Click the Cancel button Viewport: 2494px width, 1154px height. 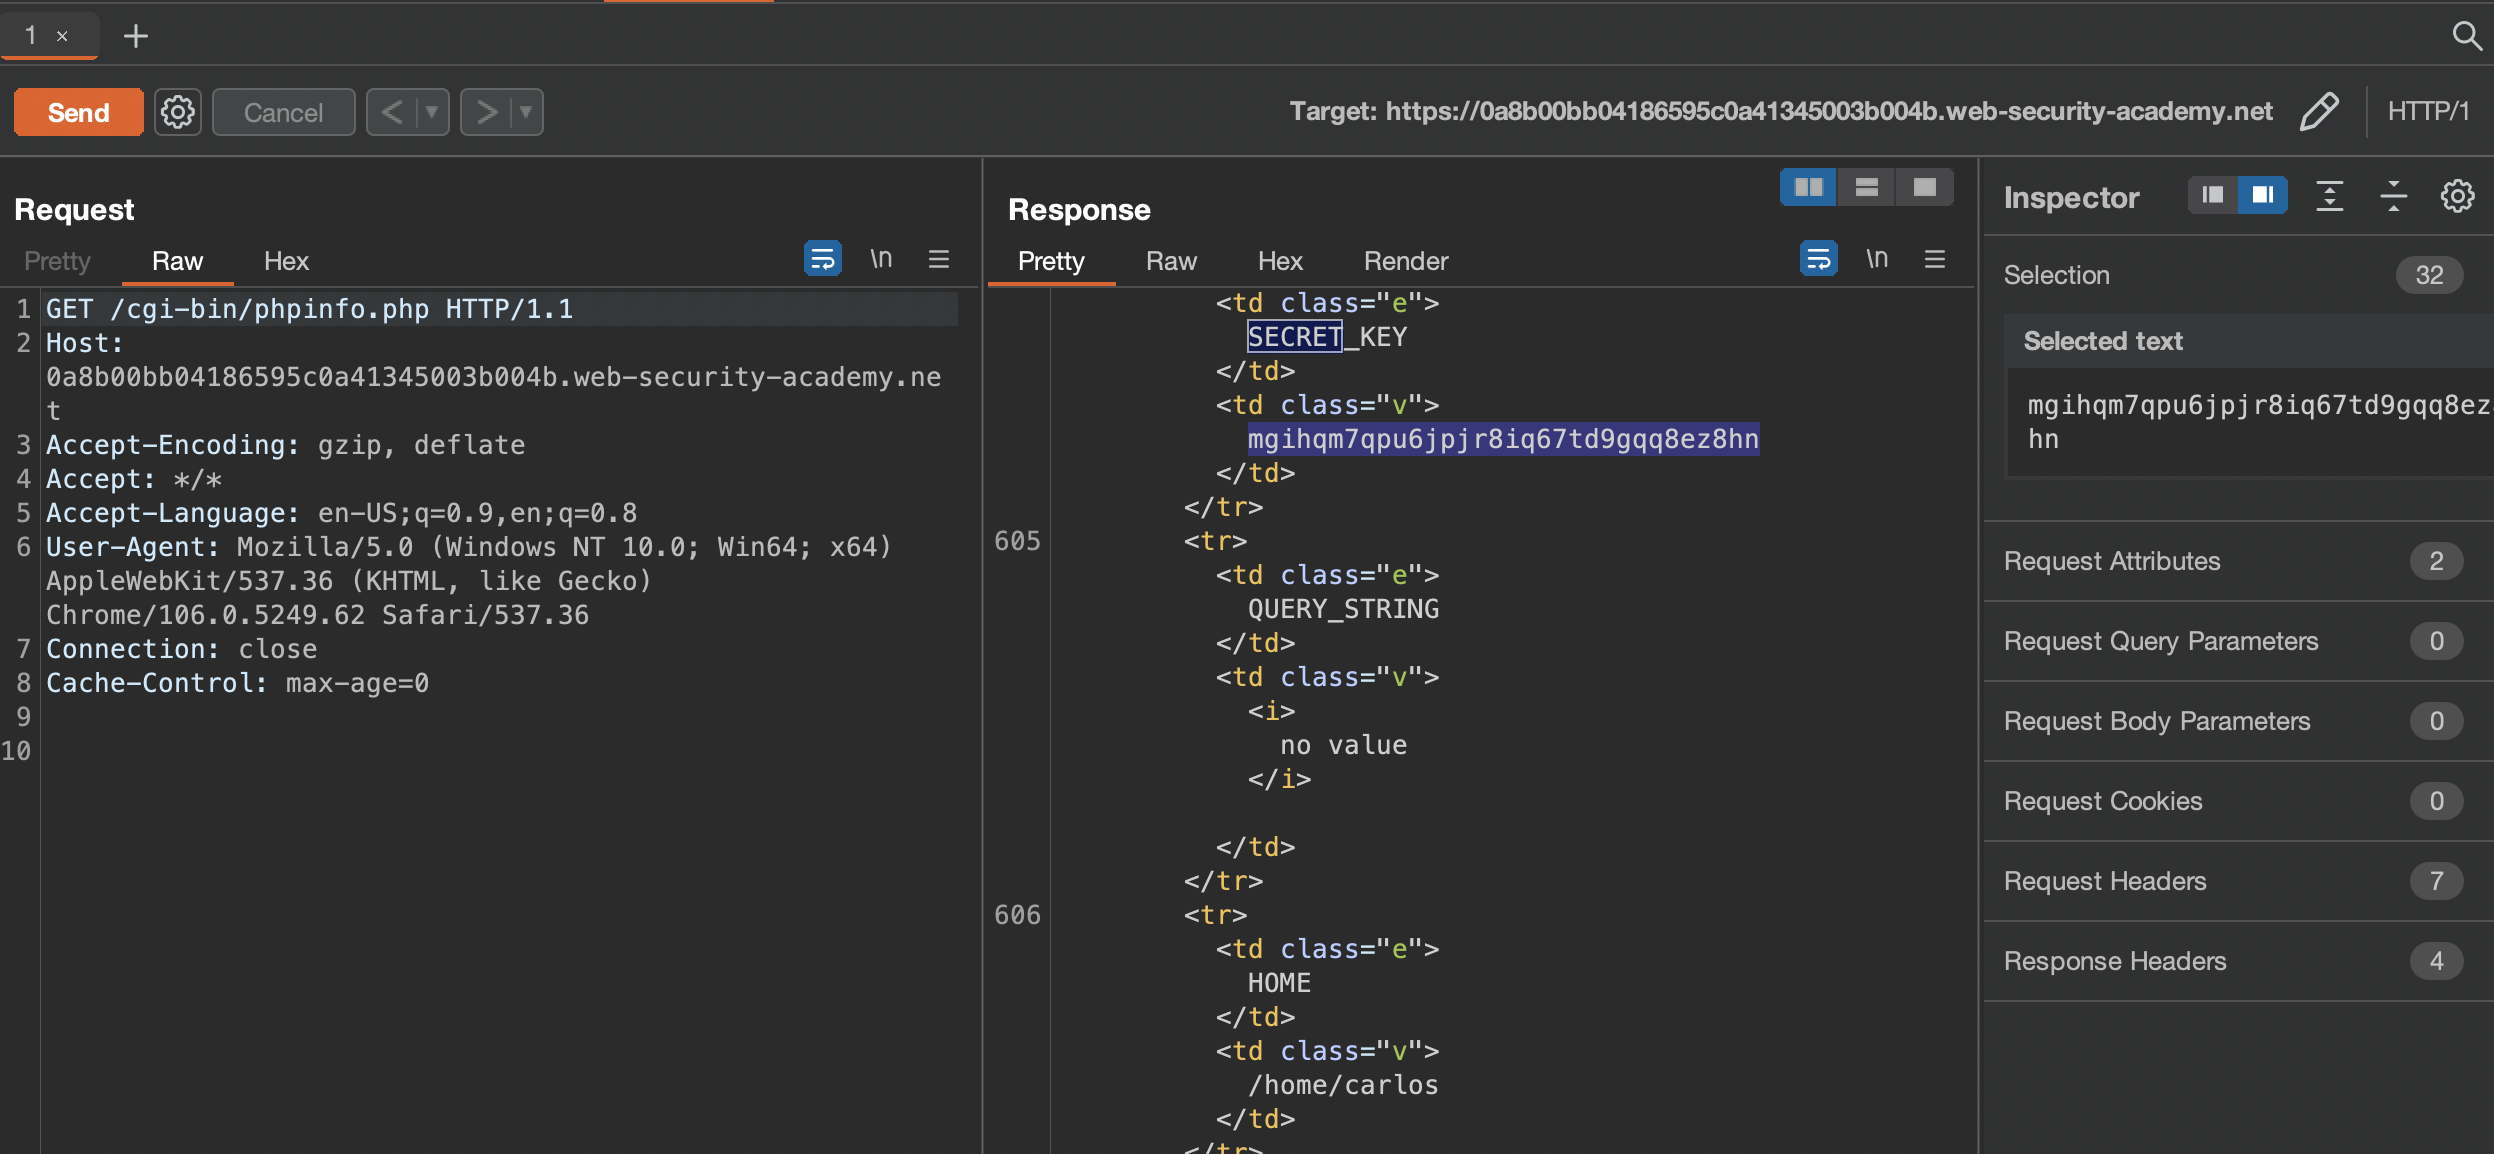(x=283, y=112)
